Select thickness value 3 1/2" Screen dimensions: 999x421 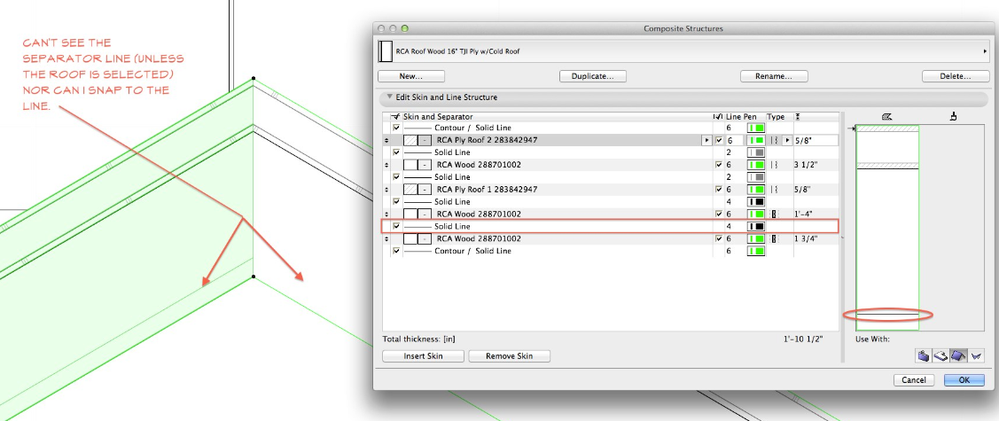(806, 165)
